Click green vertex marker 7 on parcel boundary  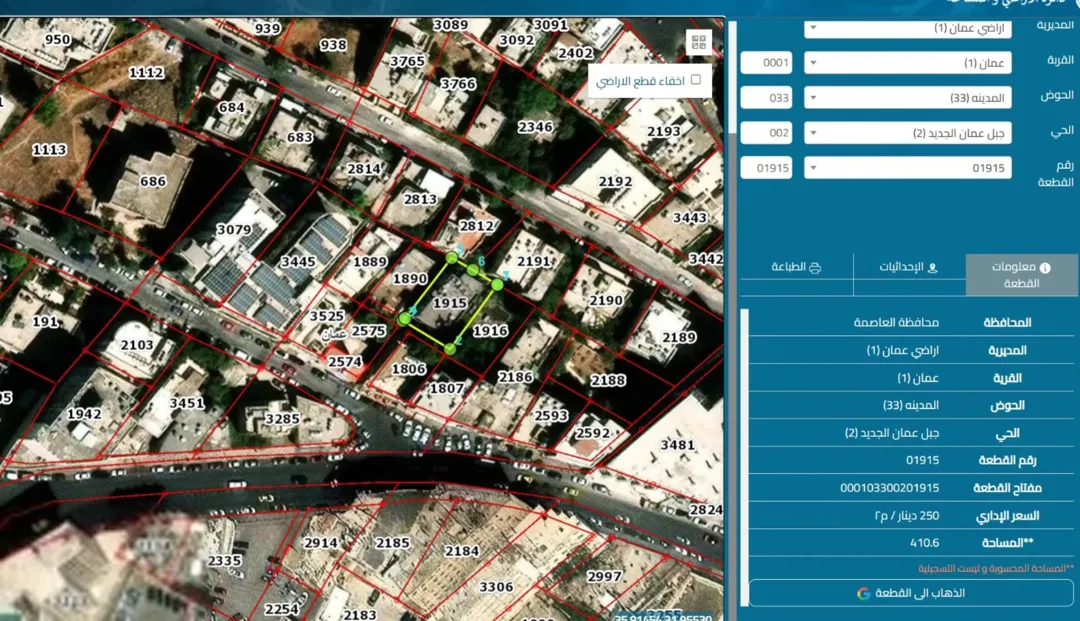(x=497, y=284)
